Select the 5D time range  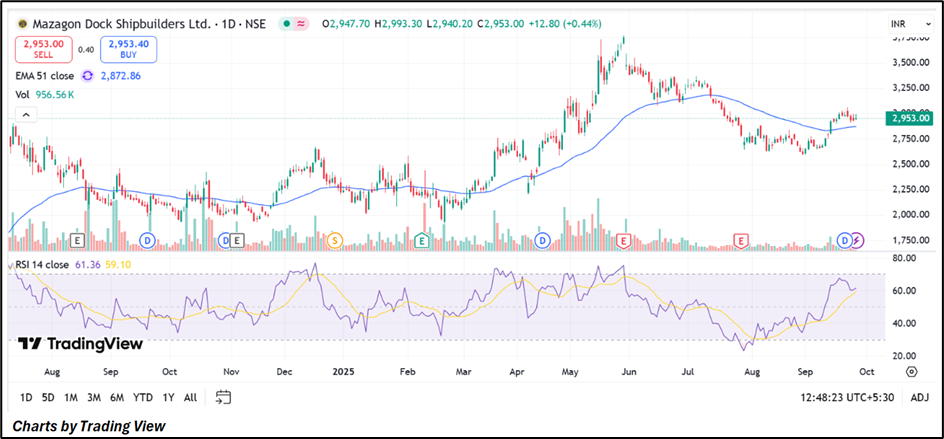pos(48,397)
